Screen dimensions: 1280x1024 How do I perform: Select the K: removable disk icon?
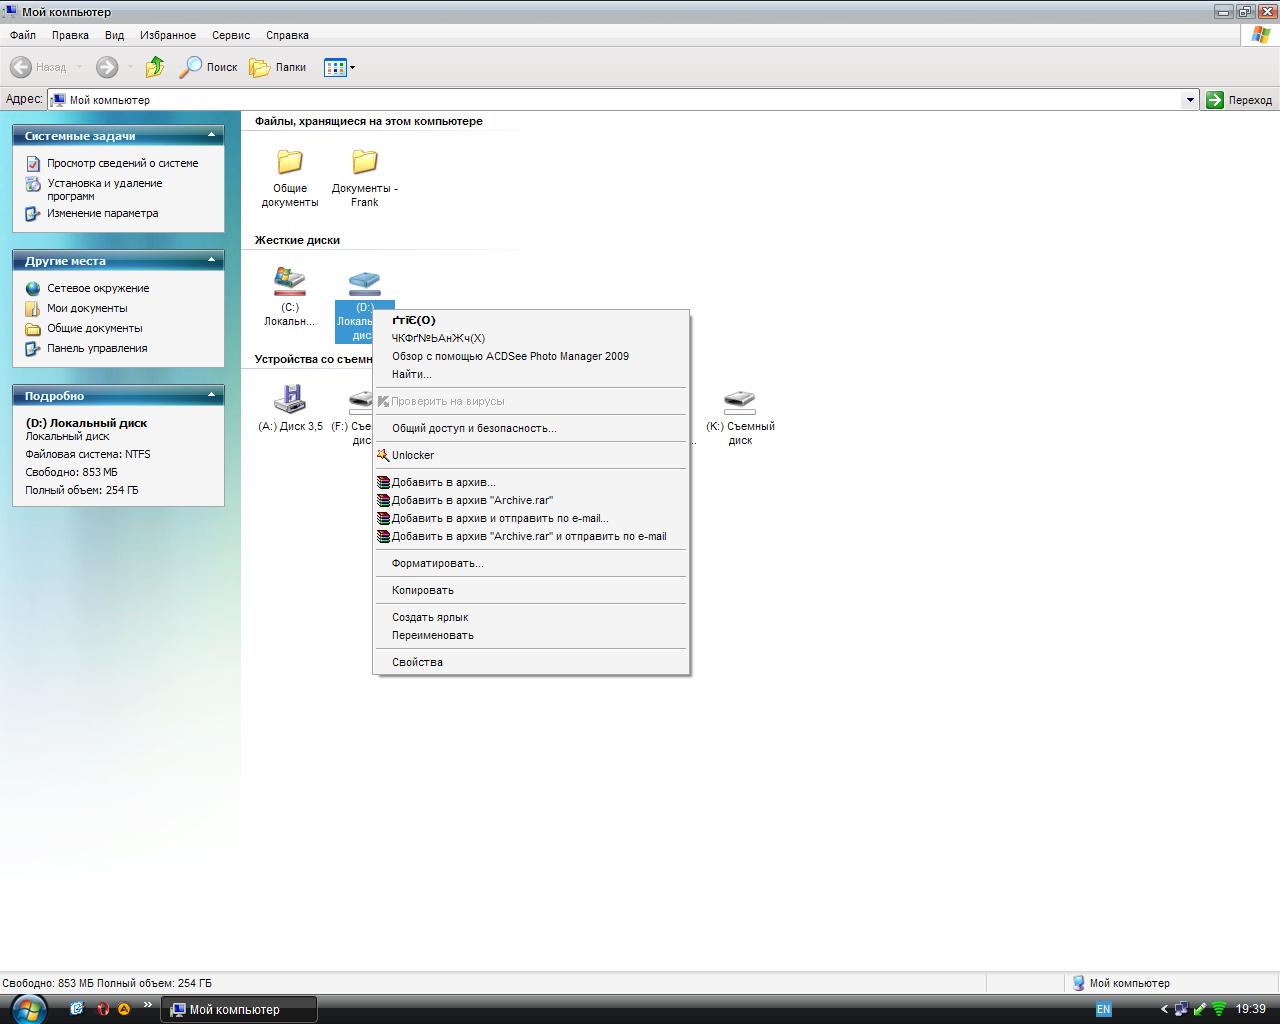point(740,401)
